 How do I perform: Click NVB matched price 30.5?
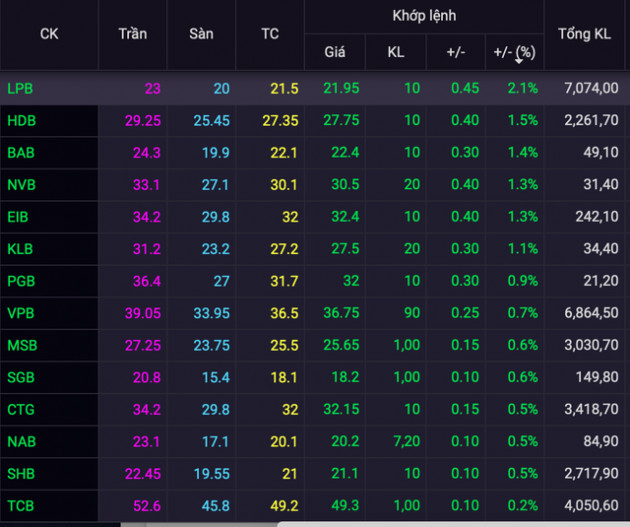tap(345, 184)
